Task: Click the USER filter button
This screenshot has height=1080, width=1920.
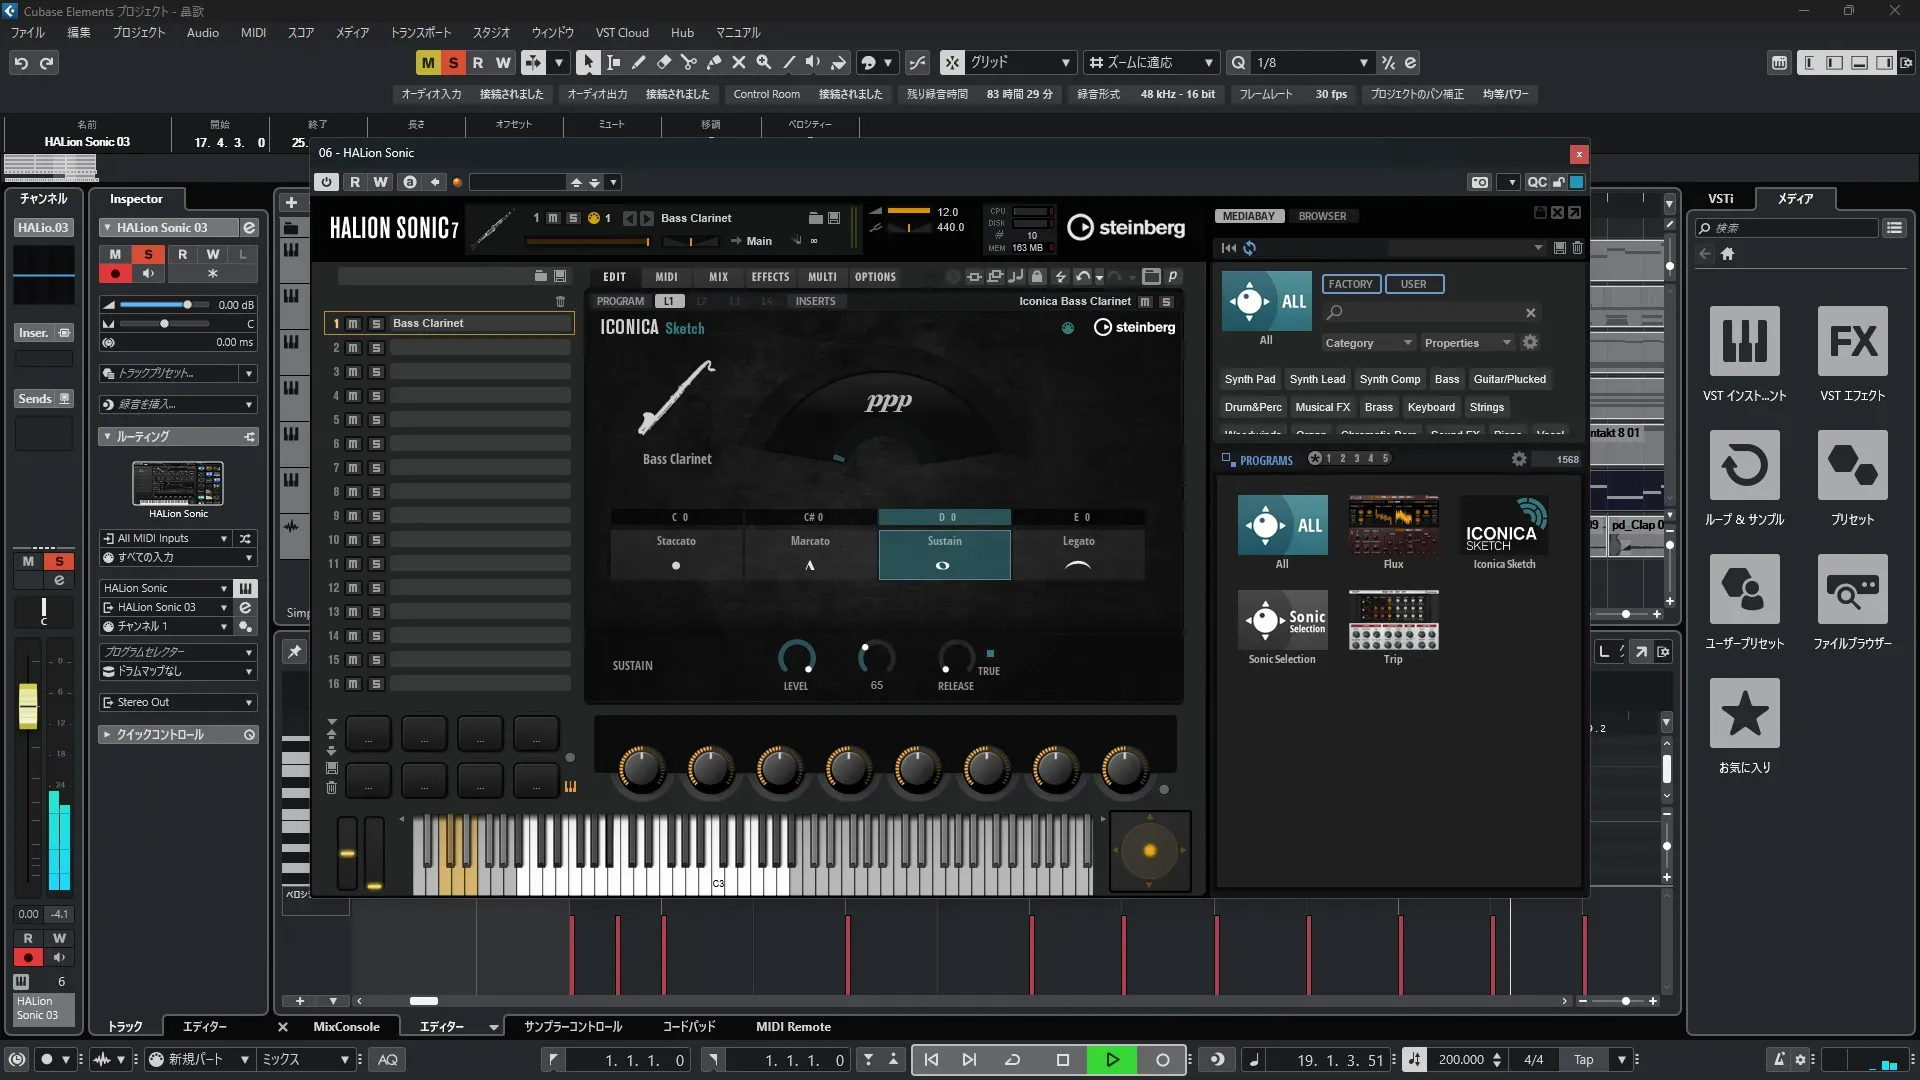Action: point(1413,284)
